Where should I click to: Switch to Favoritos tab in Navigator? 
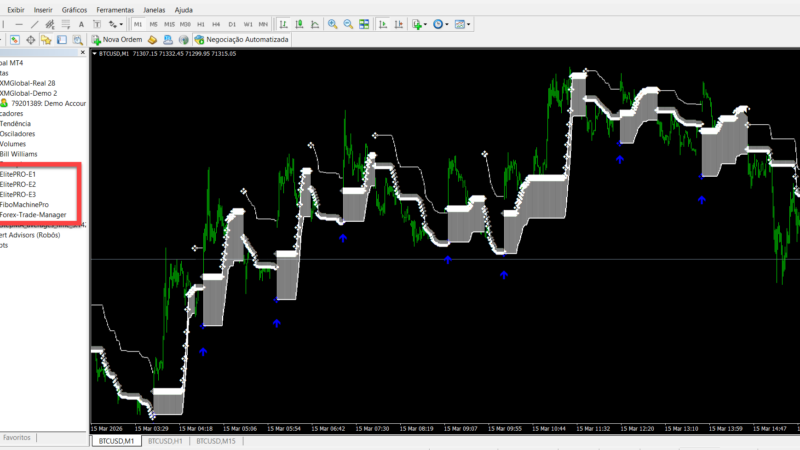coord(17,438)
